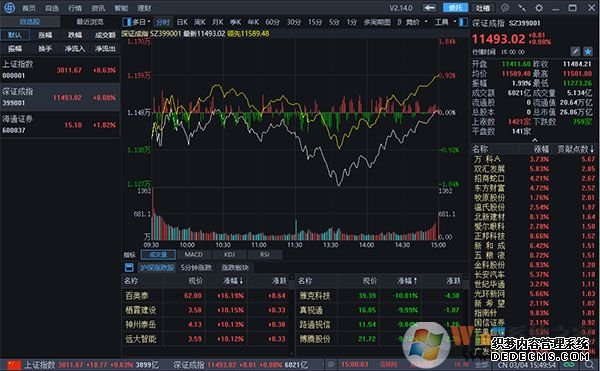Open the settings gear icon

(539, 8)
